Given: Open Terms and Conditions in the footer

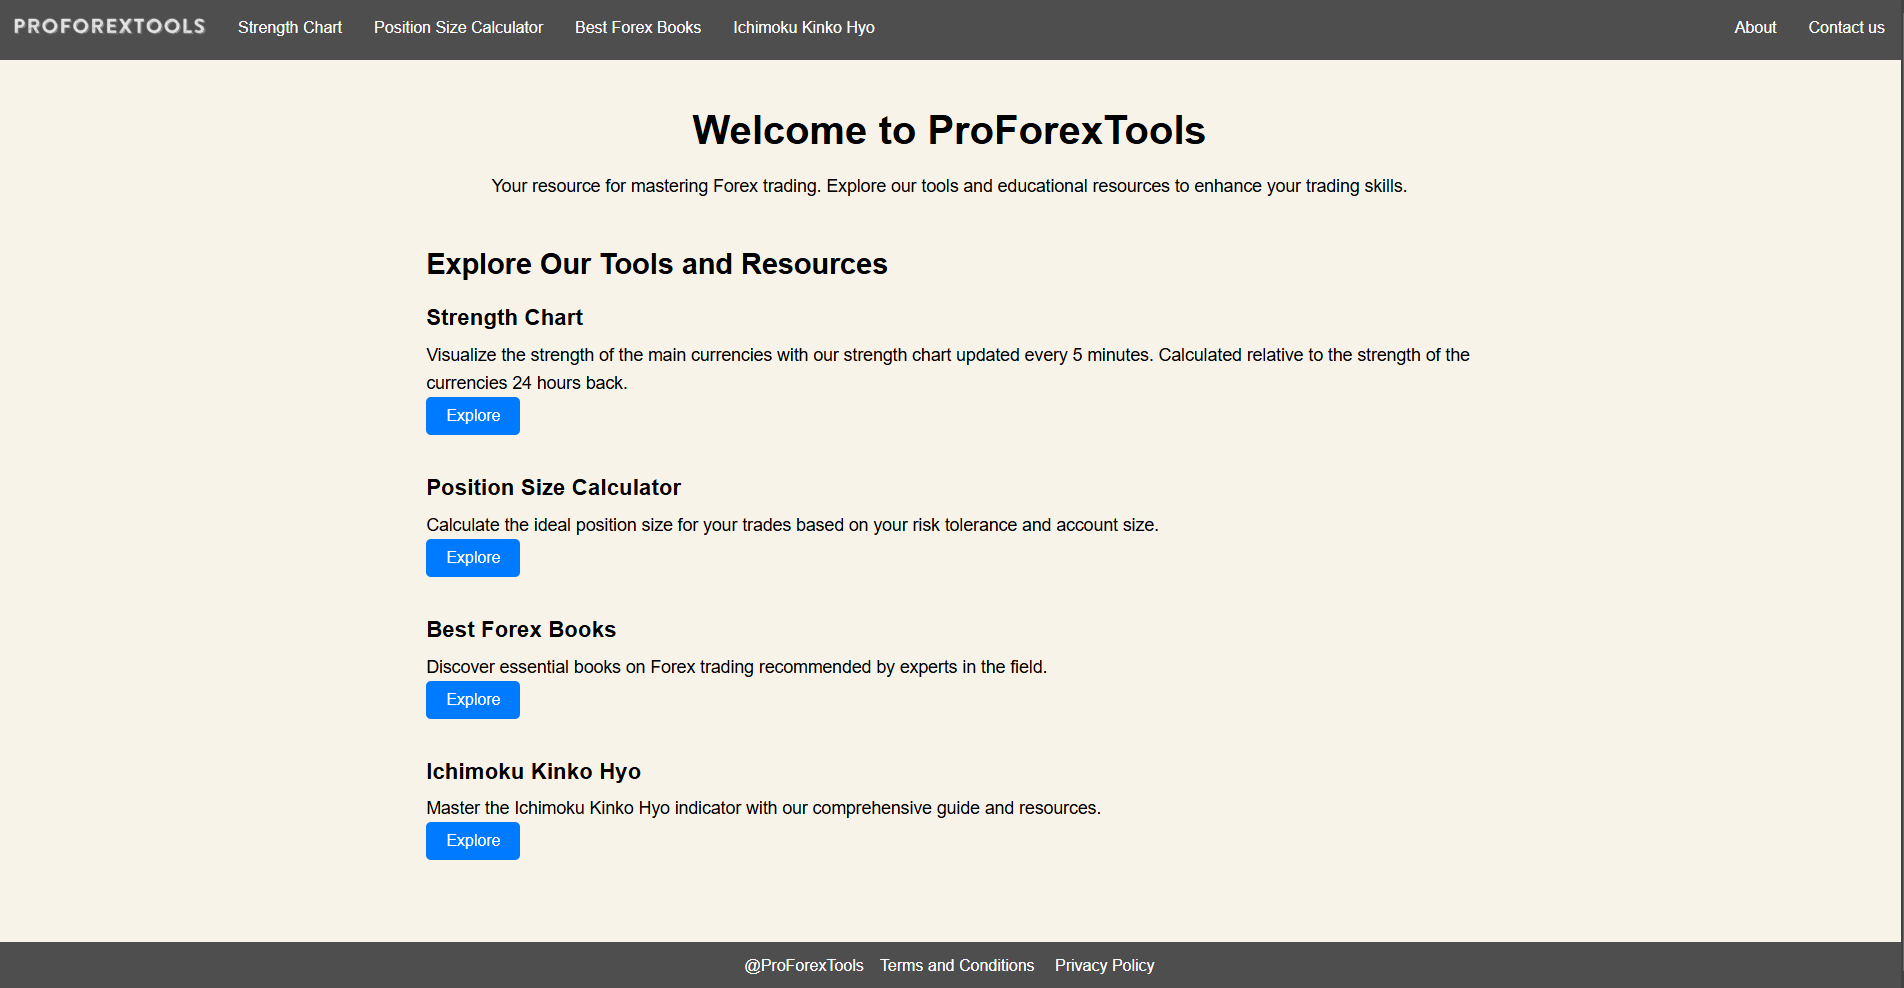Looking at the screenshot, I should click(957, 966).
